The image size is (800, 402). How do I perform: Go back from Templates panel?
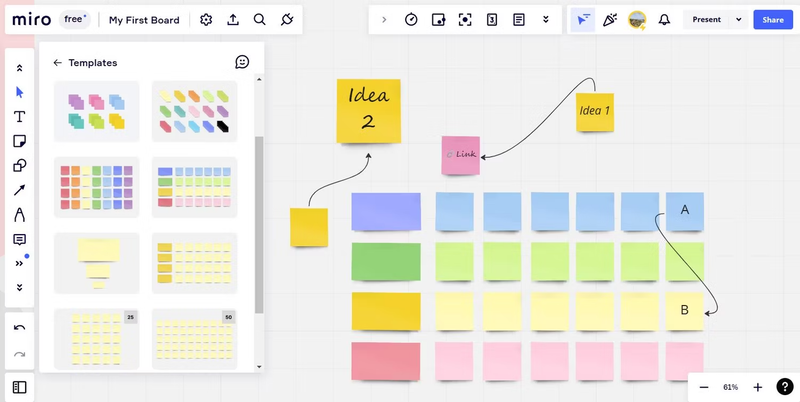pyautogui.click(x=57, y=63)
